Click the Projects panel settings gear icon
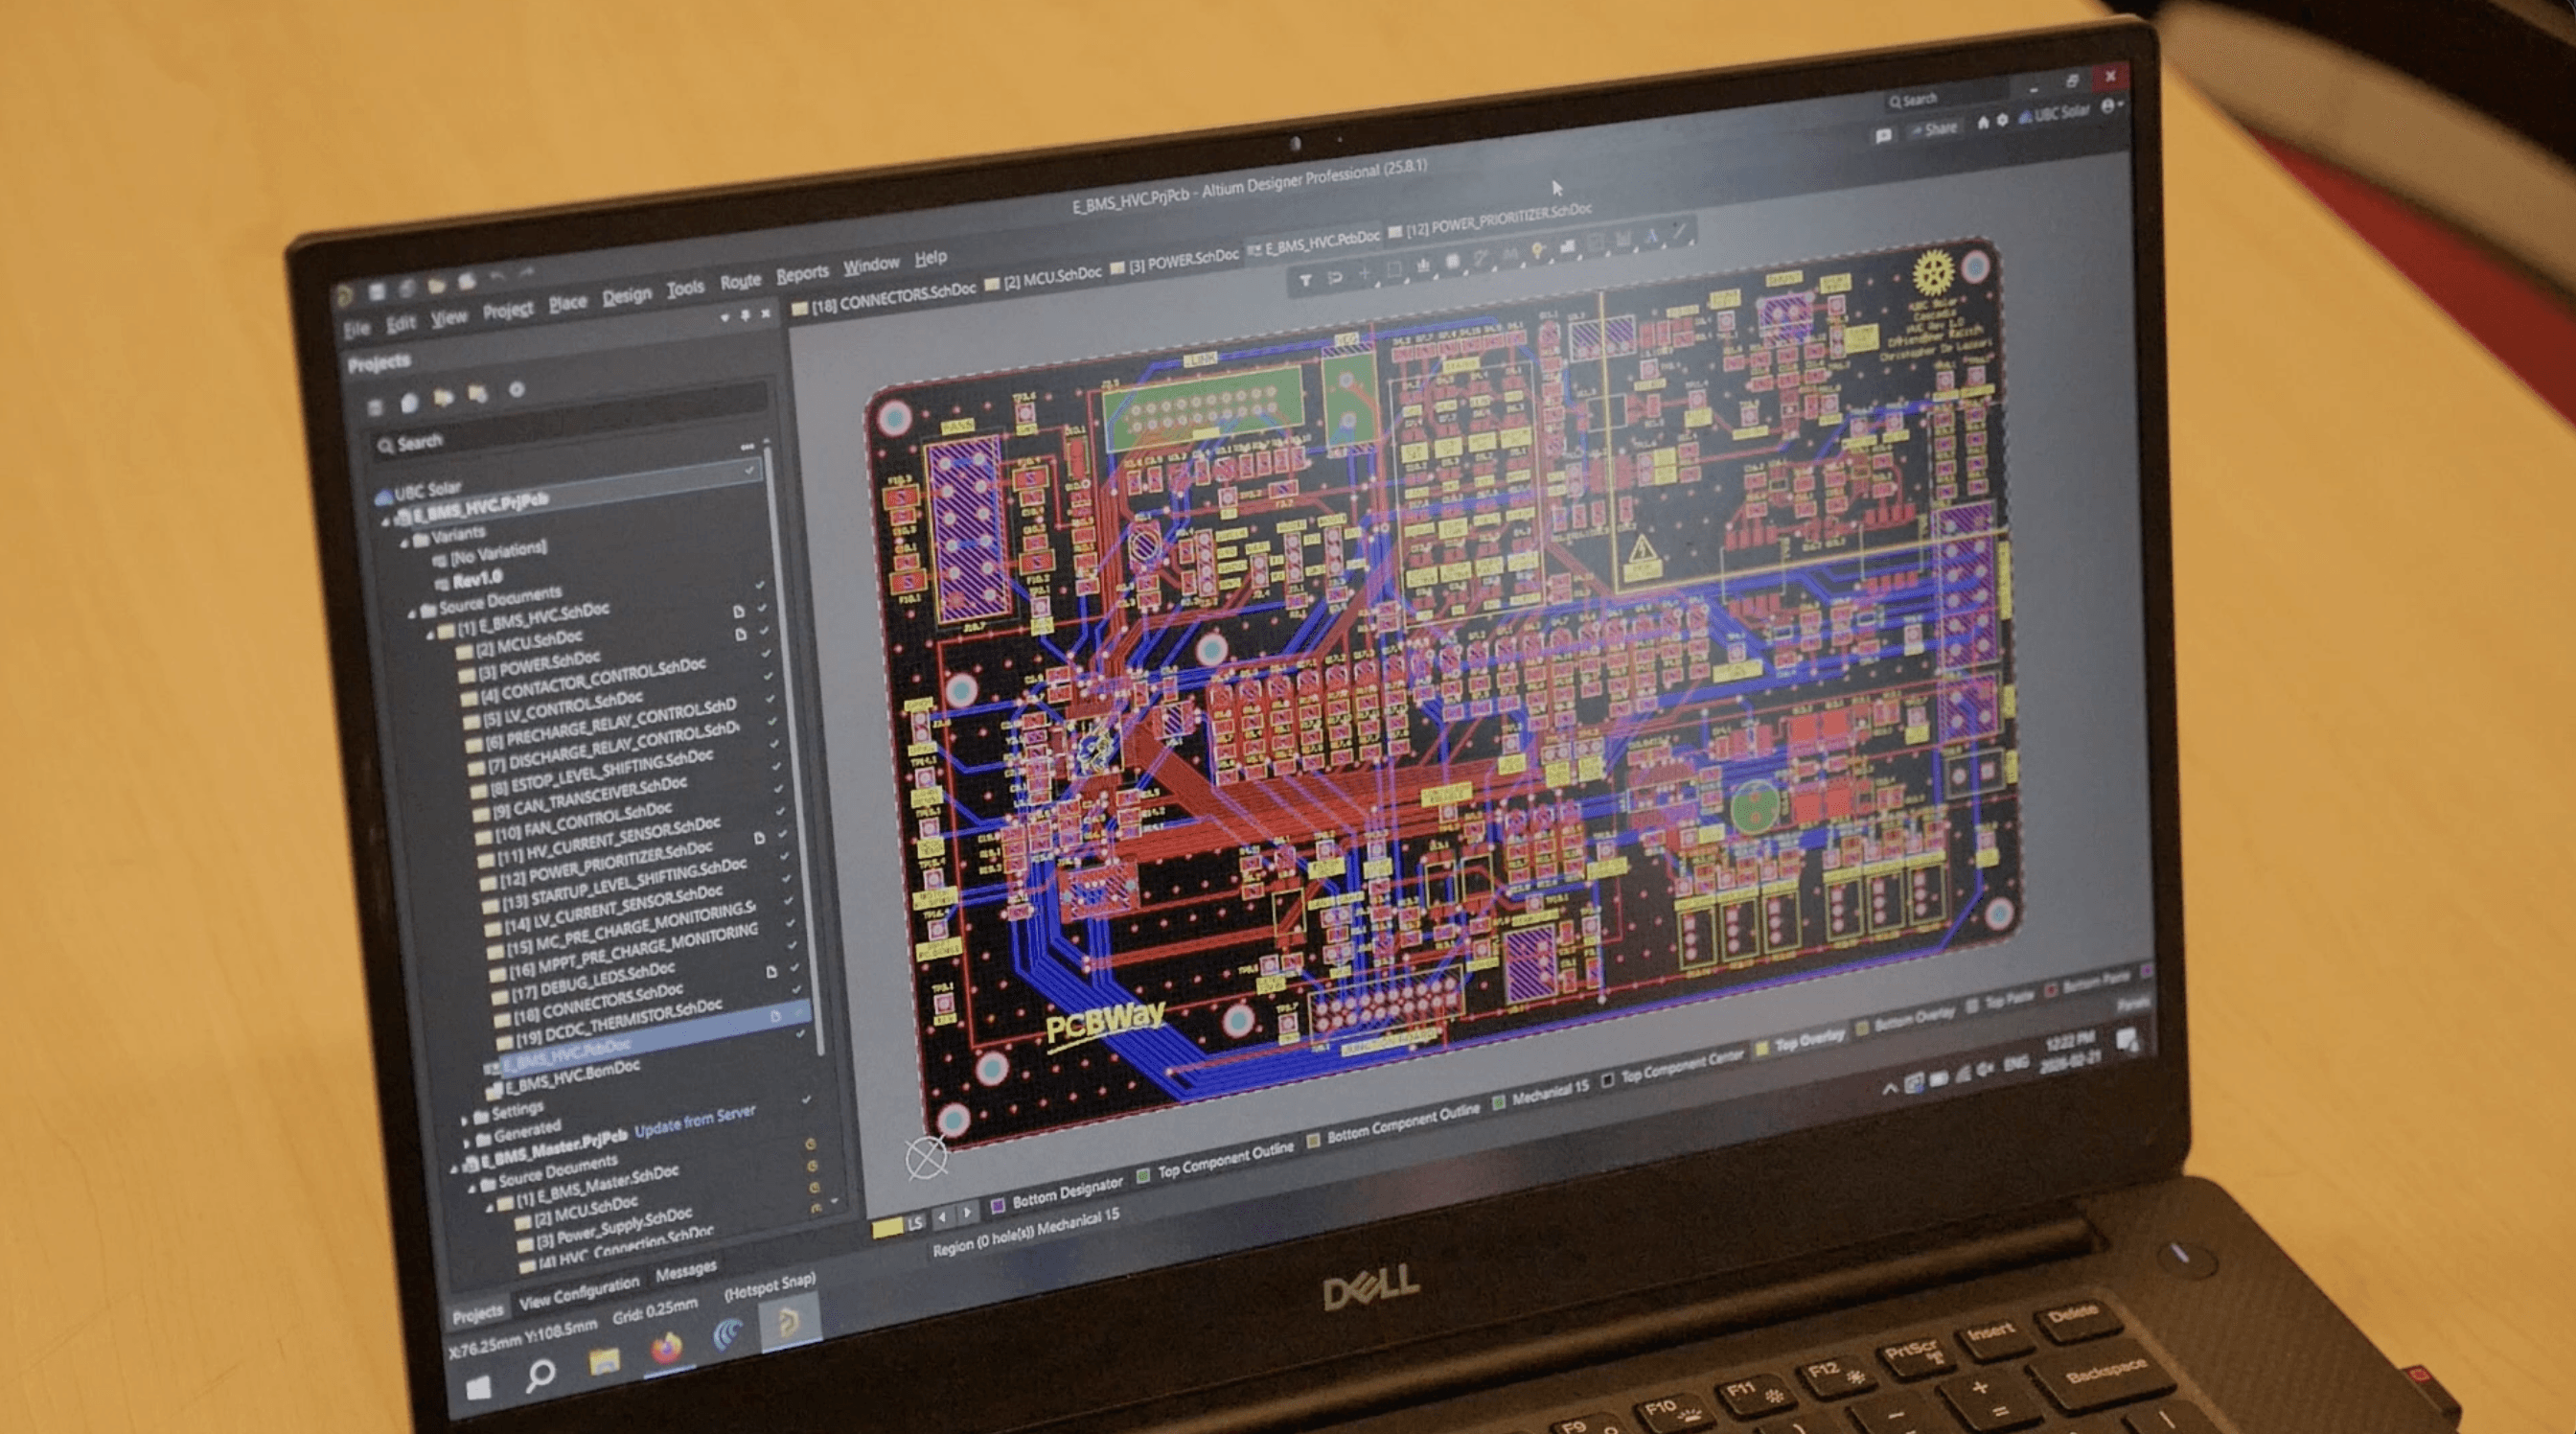 click(x=516, y=390)
